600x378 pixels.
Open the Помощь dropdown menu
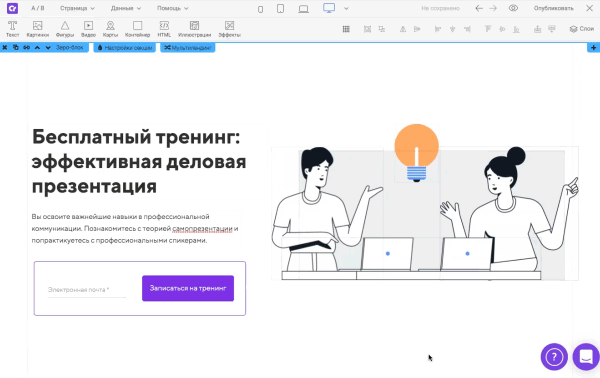[x=173, y=8]
